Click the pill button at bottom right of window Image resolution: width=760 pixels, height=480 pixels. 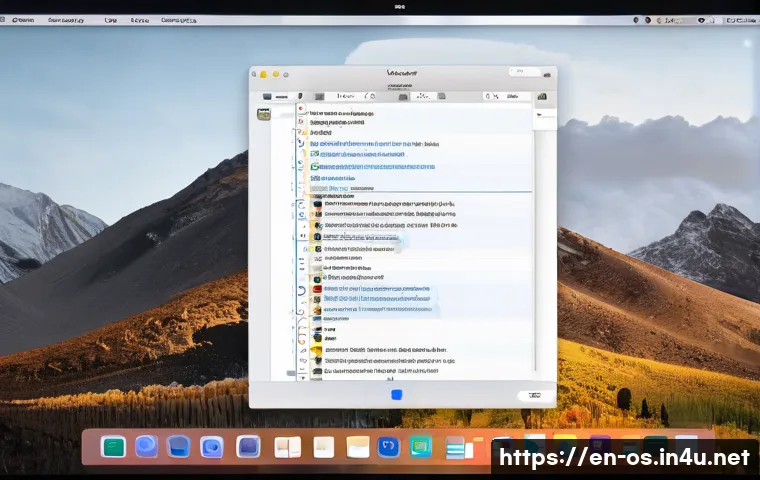[535, 395]
